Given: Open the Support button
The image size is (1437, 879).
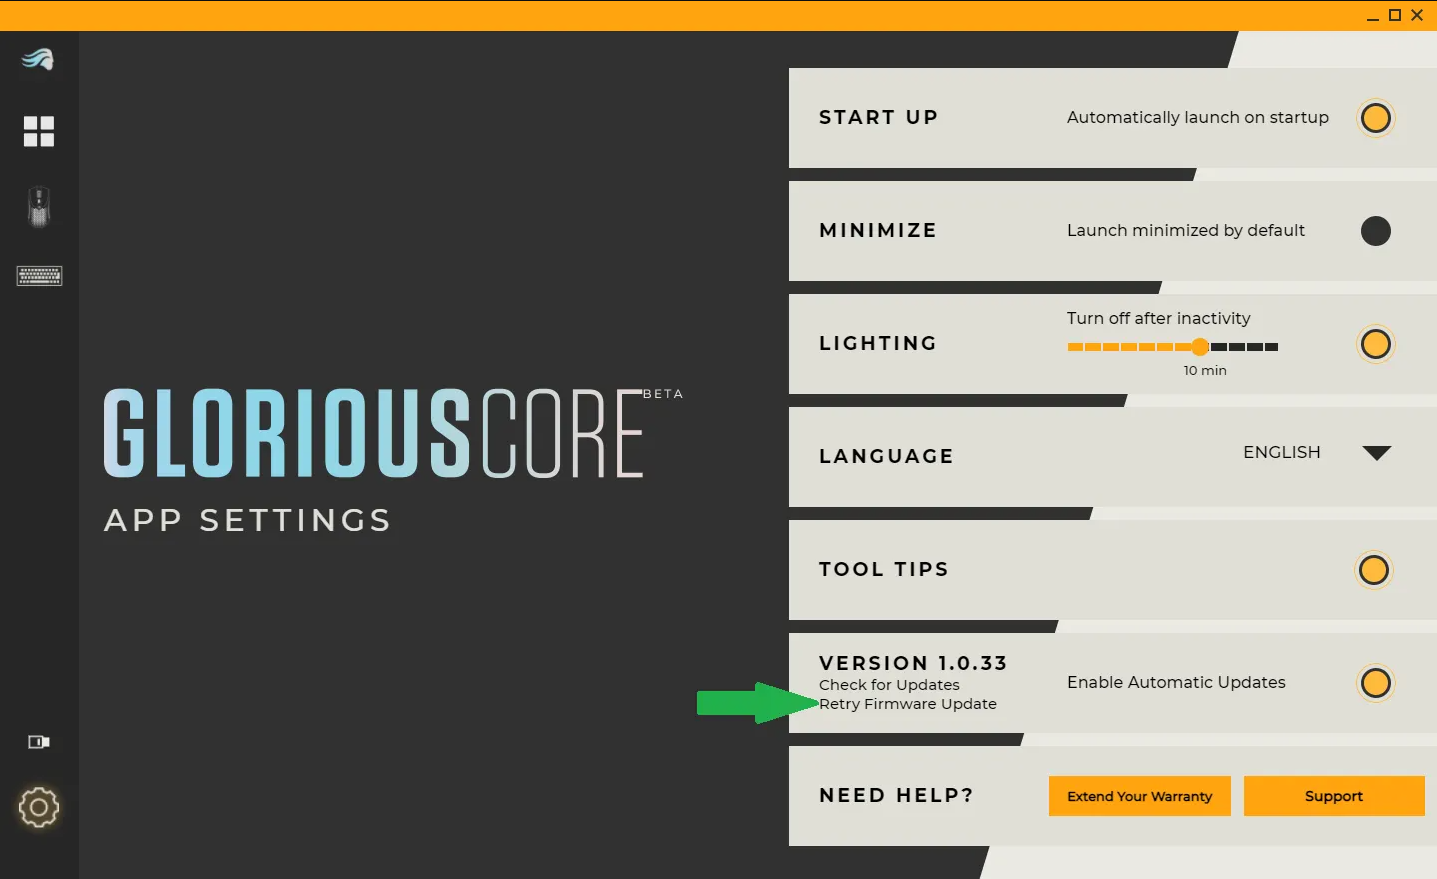Looking at the screenshot, I should click(x=1334, y=796).
